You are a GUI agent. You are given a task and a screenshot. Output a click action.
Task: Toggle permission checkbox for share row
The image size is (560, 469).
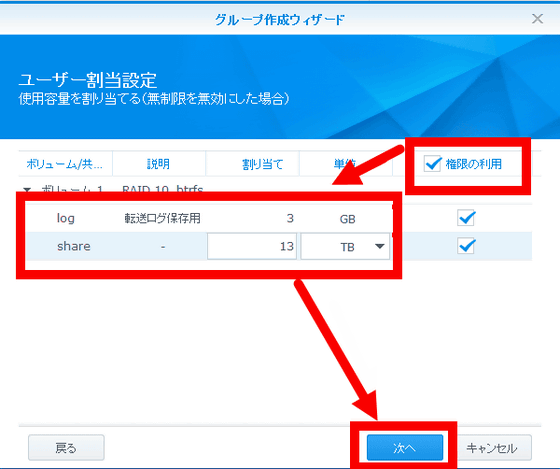[x=466, y=246]
